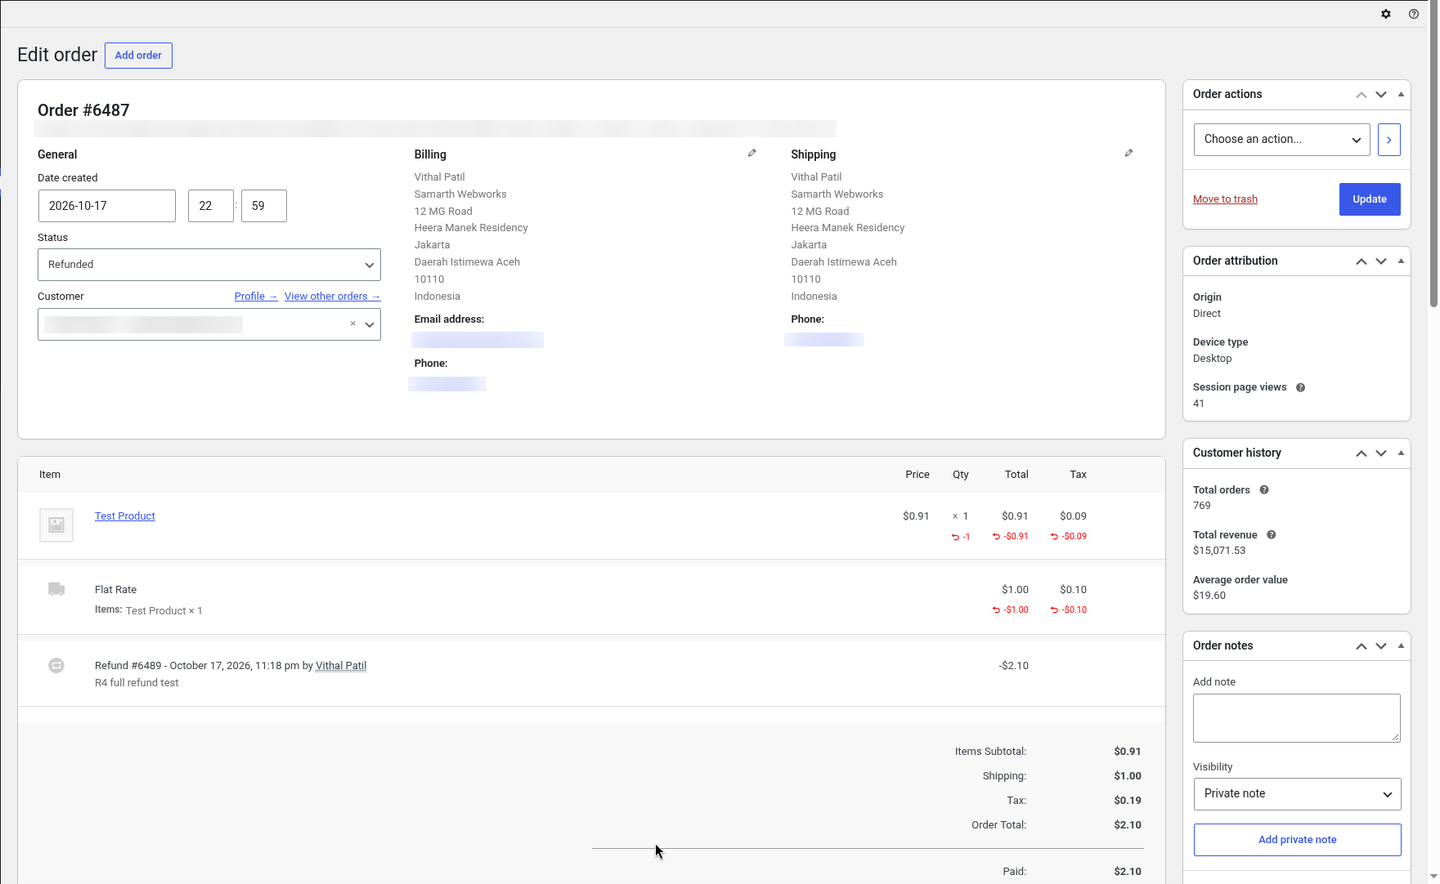
Task: Show the Total revenue help tooltip icon
Action: [x=1271, y=535]
